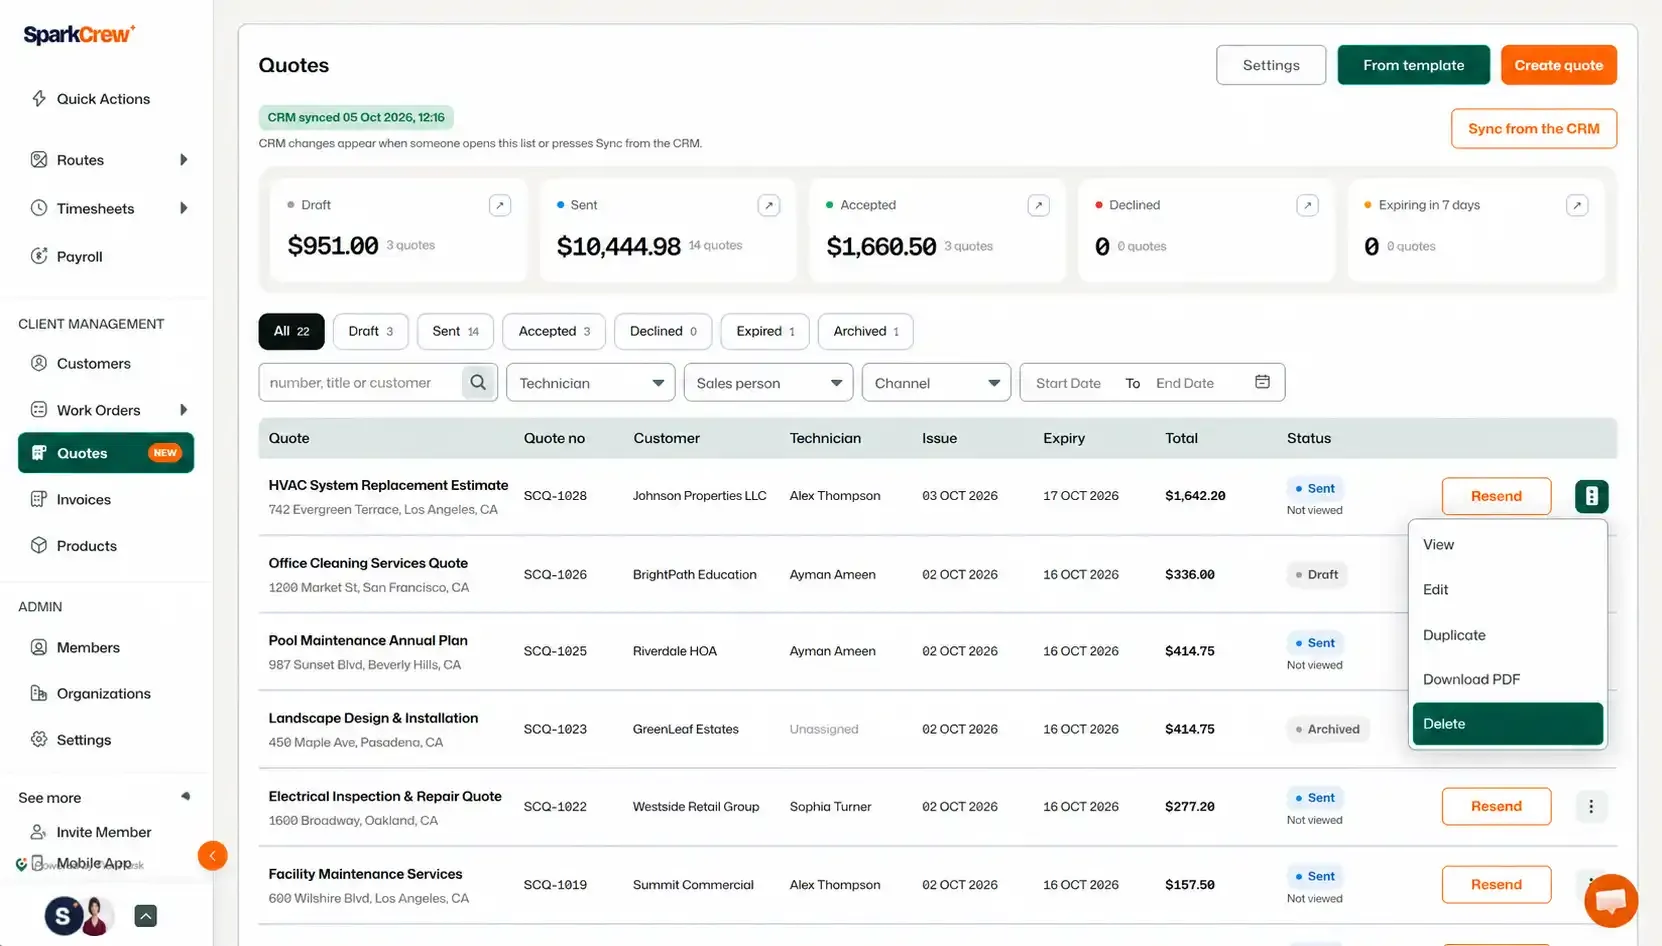1662x946 pixels.
Task: Switch to the Accepted tab
Action: tap(554, 331)
